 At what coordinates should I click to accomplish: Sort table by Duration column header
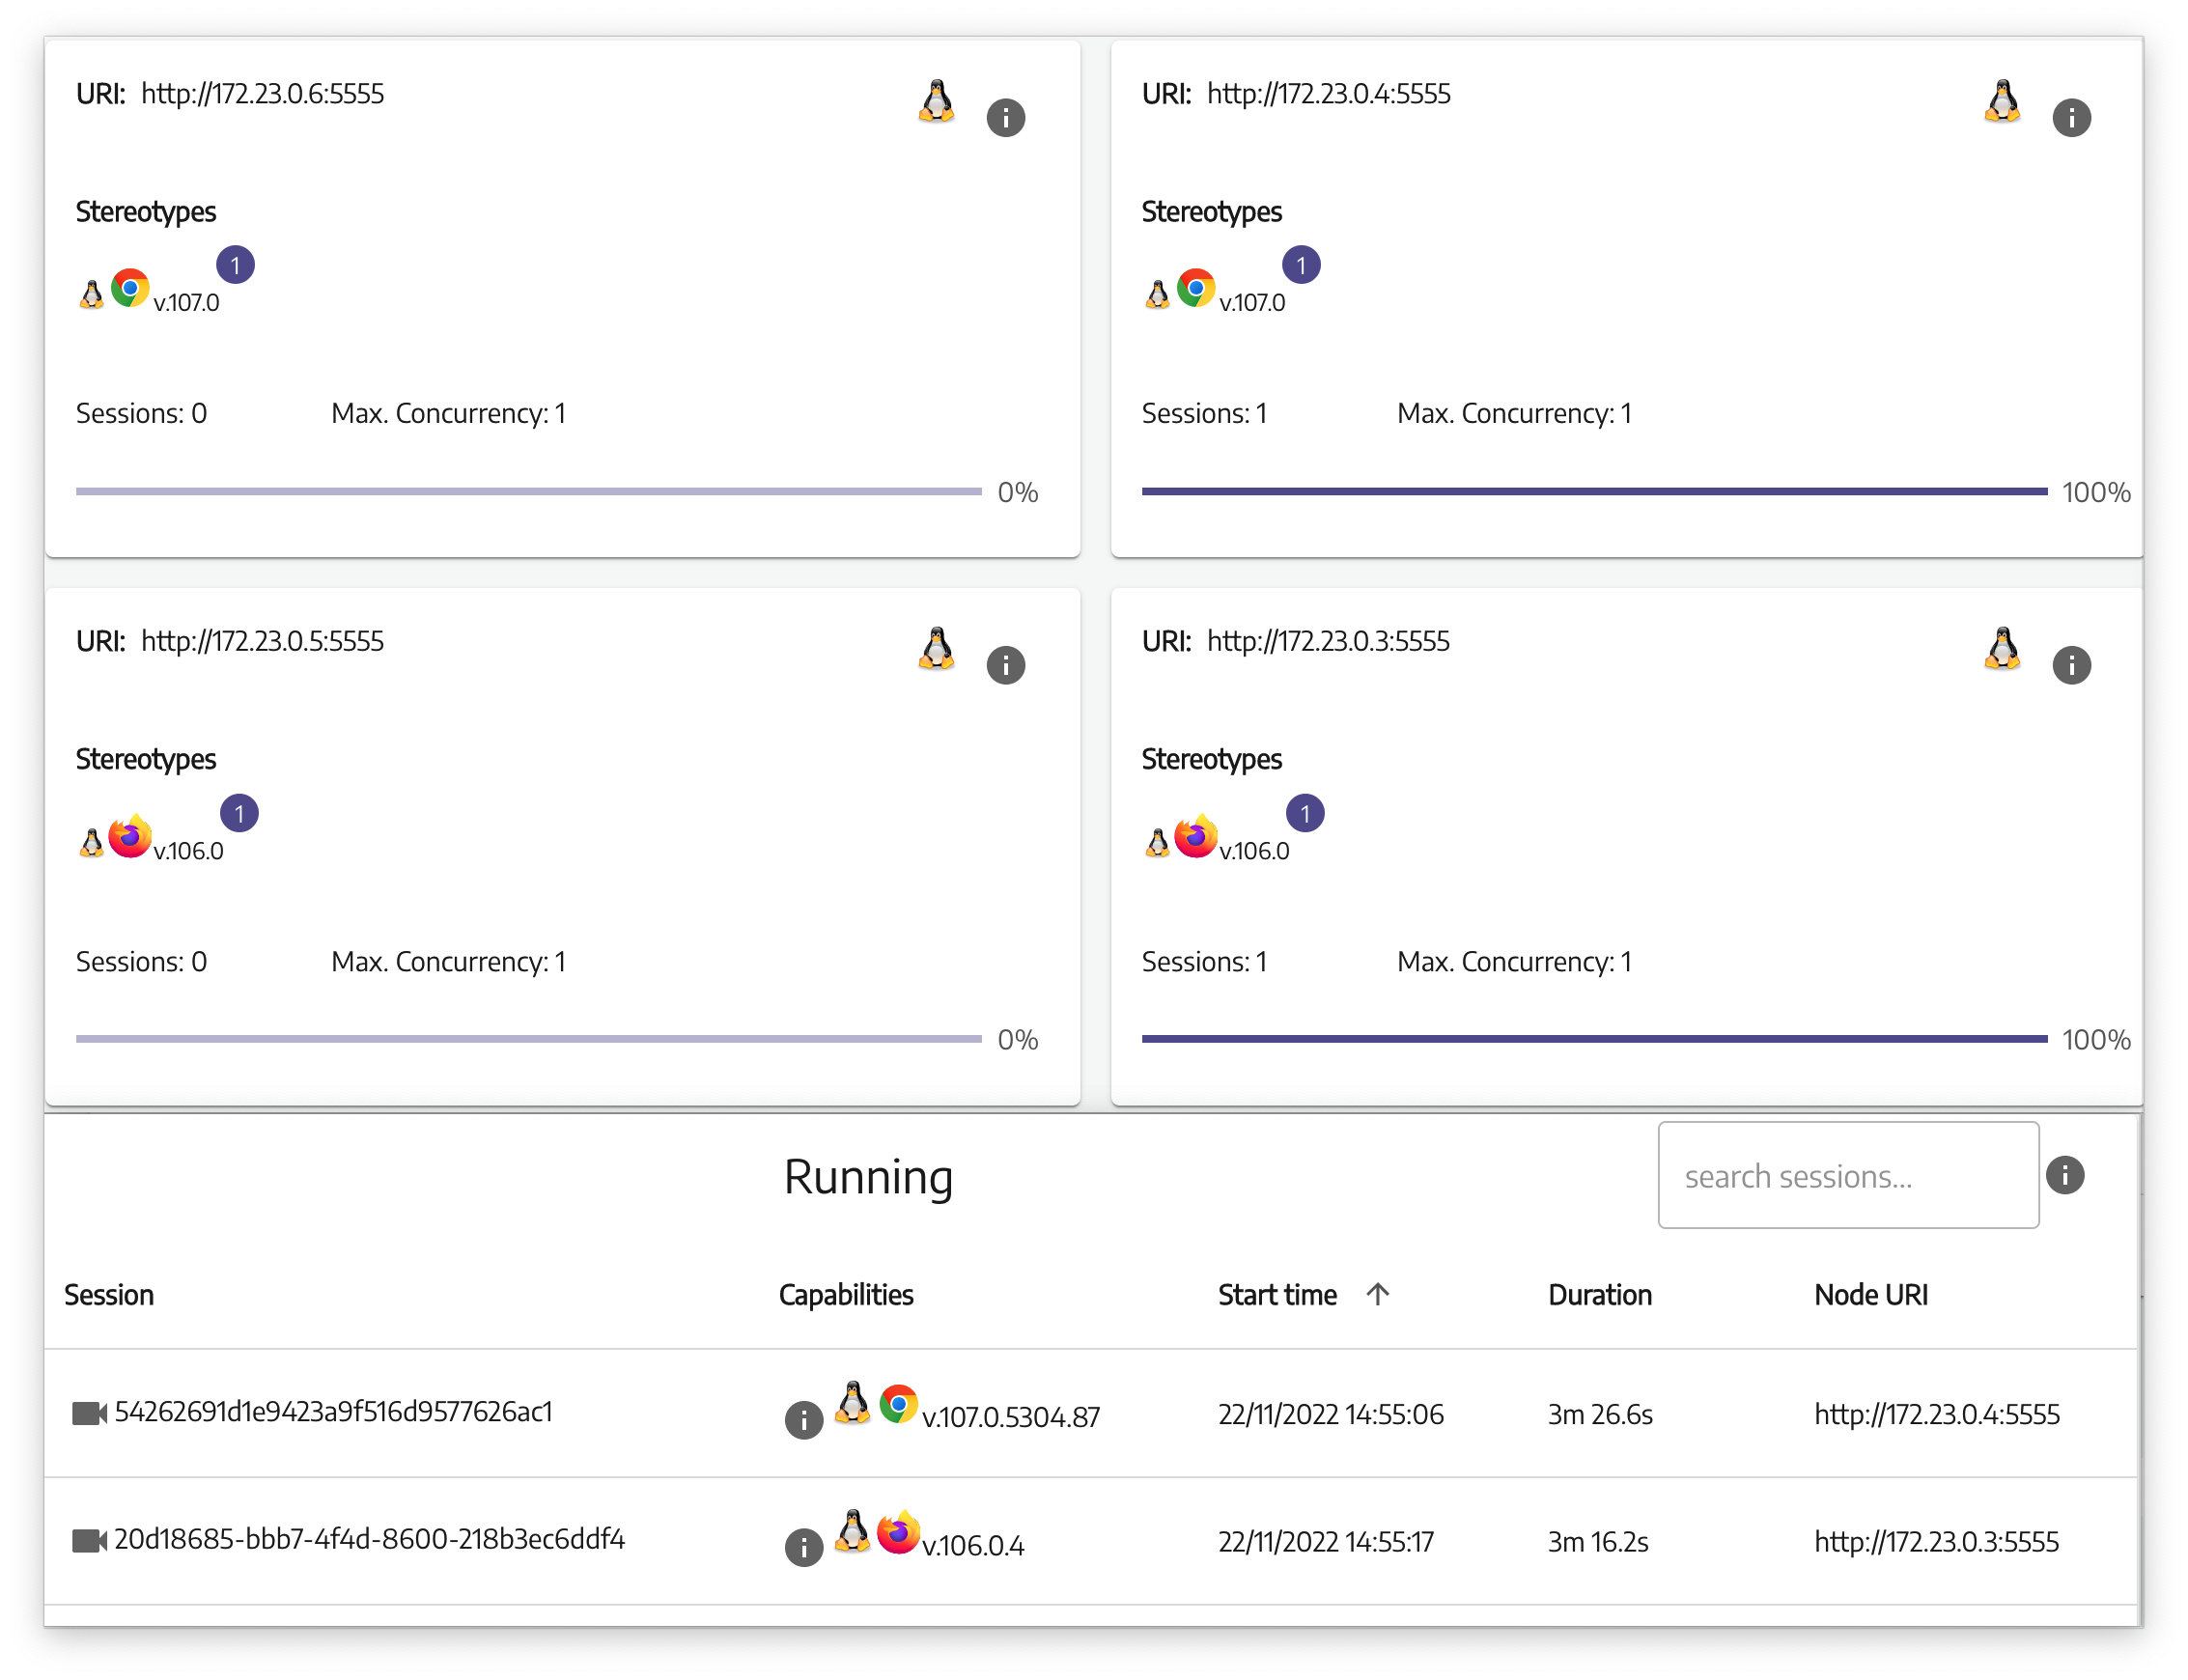coord(1599,1295)
